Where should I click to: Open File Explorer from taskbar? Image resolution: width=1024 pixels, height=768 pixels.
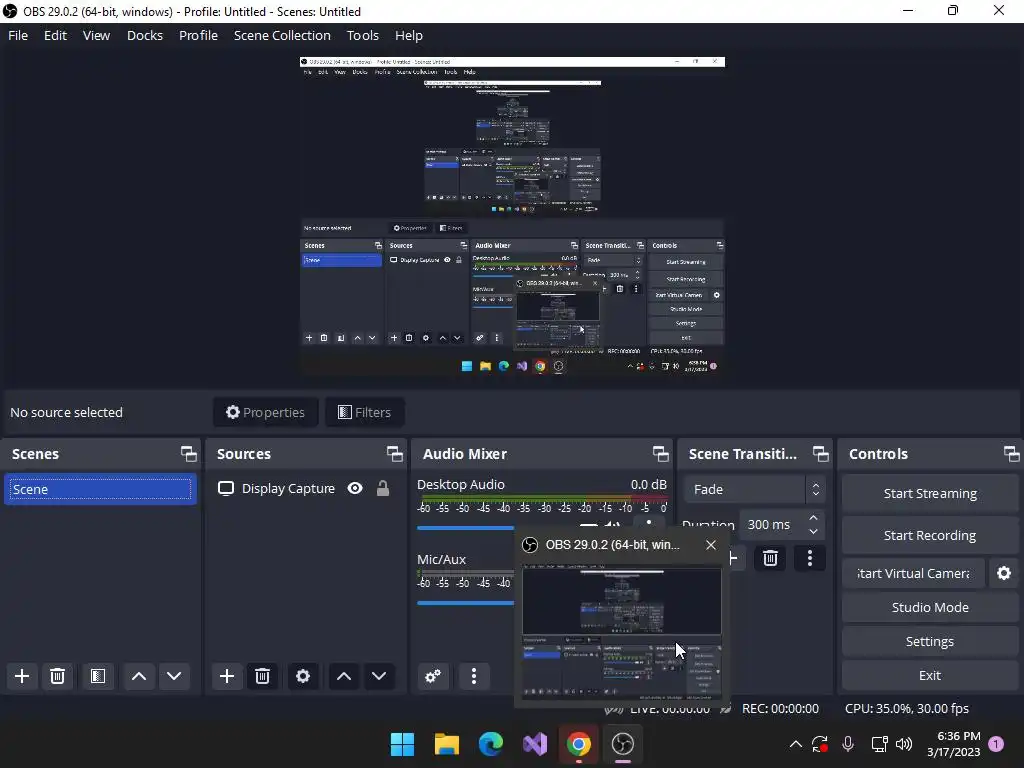tap(447, 744)
